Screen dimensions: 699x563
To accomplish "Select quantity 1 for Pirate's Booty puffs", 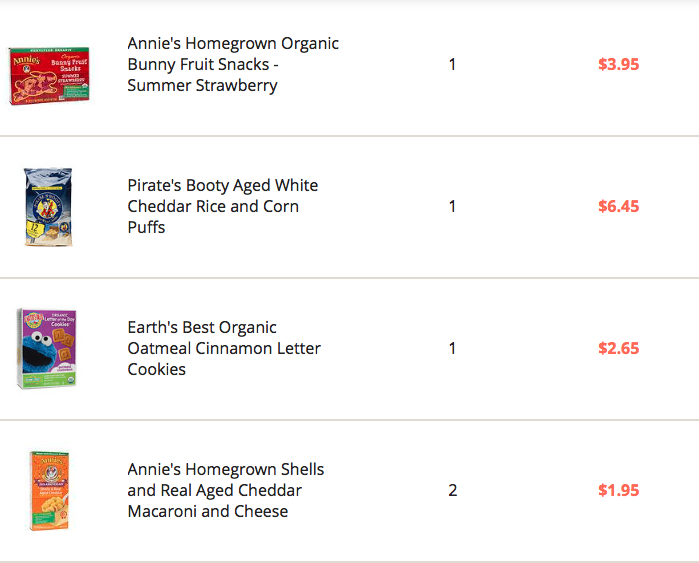I will (x=452, y=206).
